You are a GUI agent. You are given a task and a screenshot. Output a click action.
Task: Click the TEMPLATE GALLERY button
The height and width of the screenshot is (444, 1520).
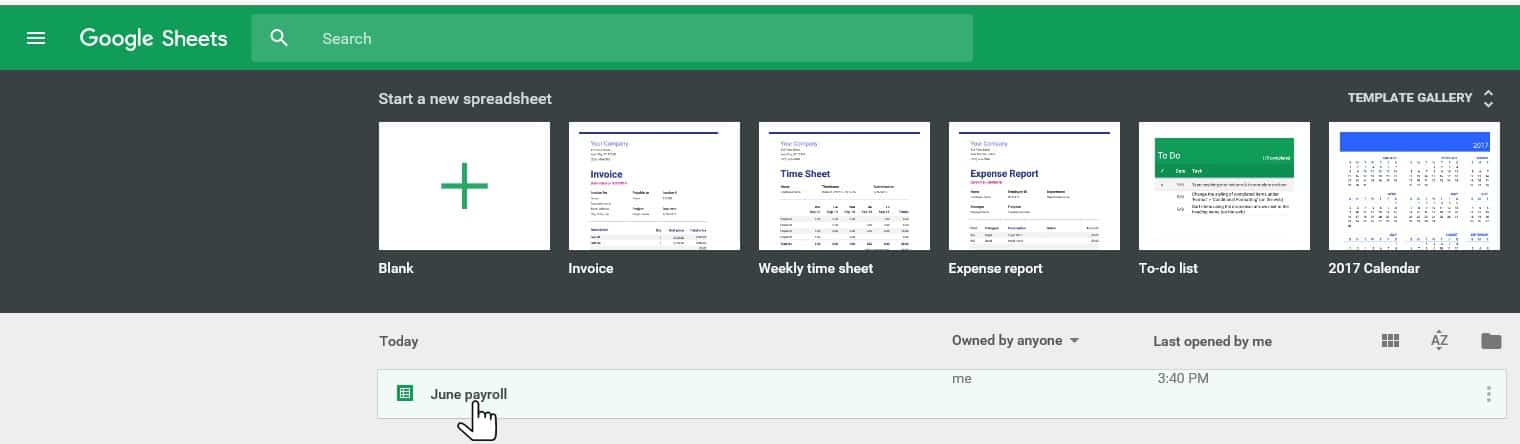pos(1410,98)
